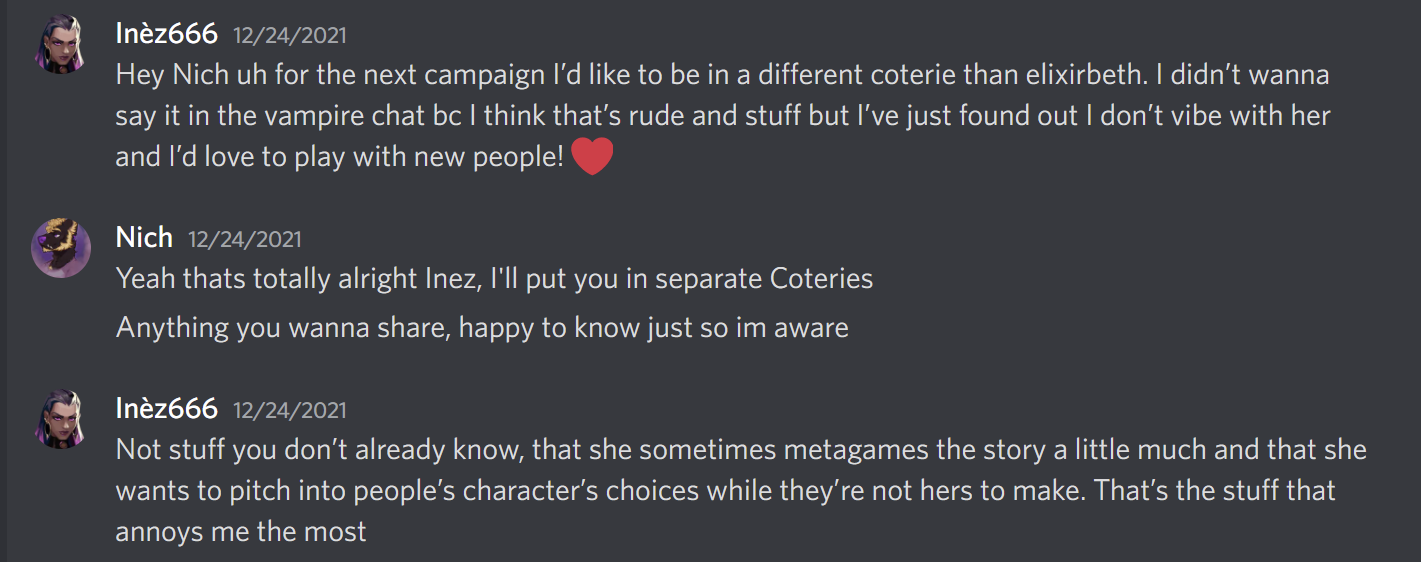Click the timestamp beside Nich's name
The height and width of the screenshot is (562, 1421).
coord(244,240)
